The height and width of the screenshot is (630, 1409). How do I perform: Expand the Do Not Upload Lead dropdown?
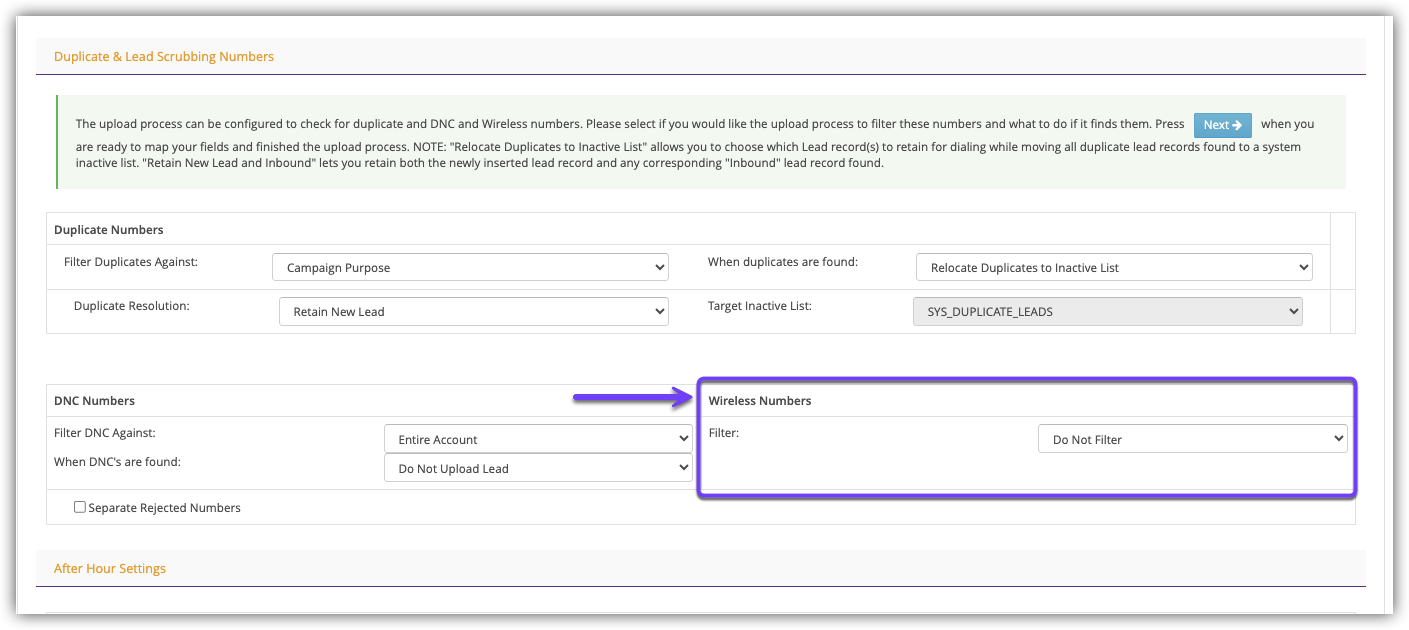tap(538, 468)
